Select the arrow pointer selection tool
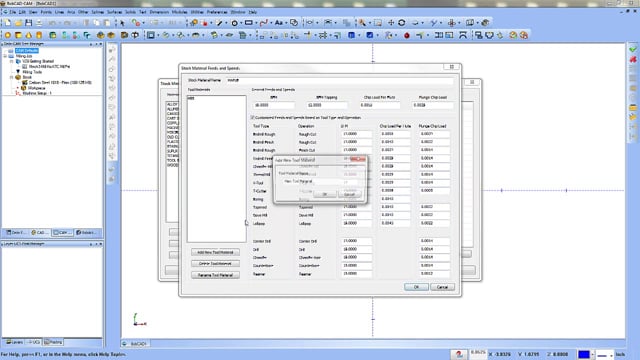The height and width of the screenshot is (360, 640). pos(122,23)
